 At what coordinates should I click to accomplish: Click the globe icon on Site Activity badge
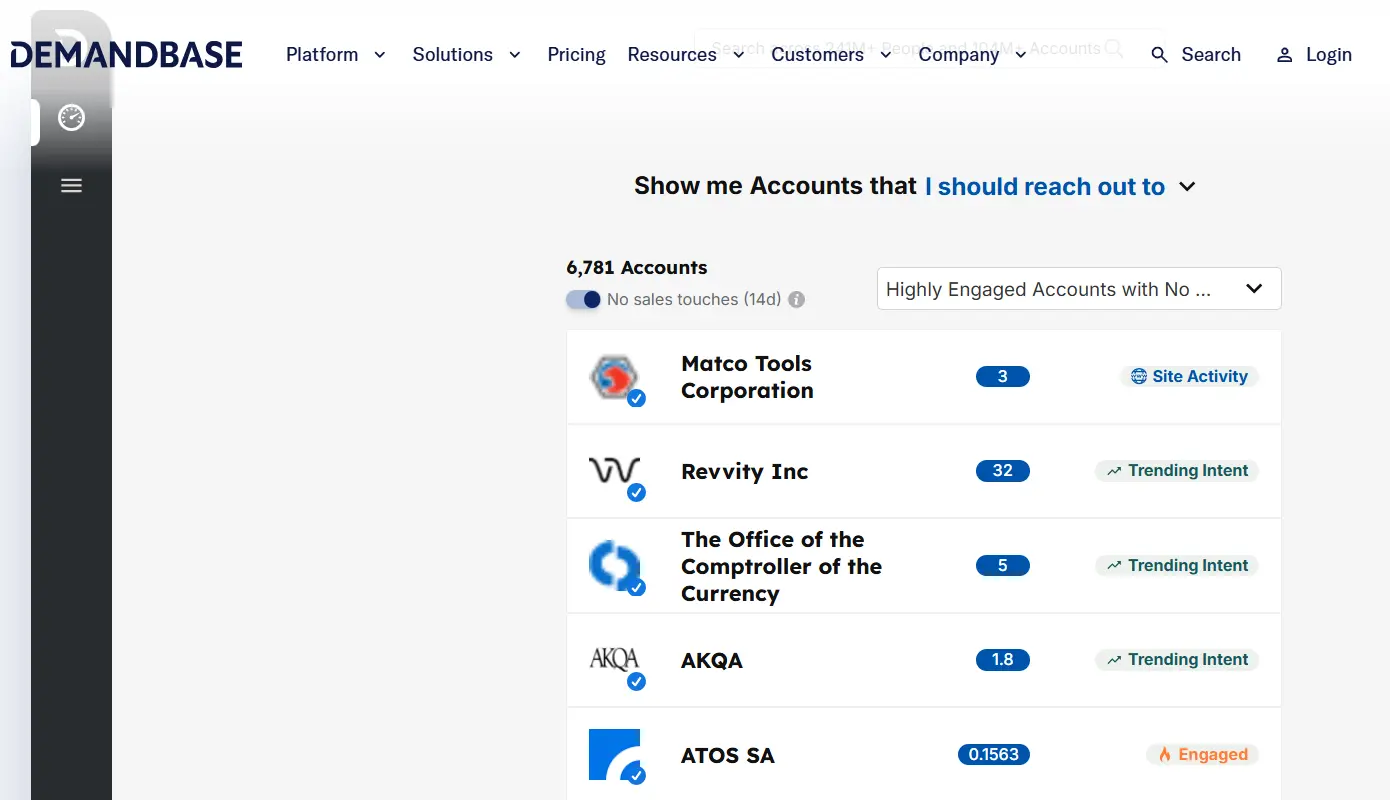click(1139, 376)
